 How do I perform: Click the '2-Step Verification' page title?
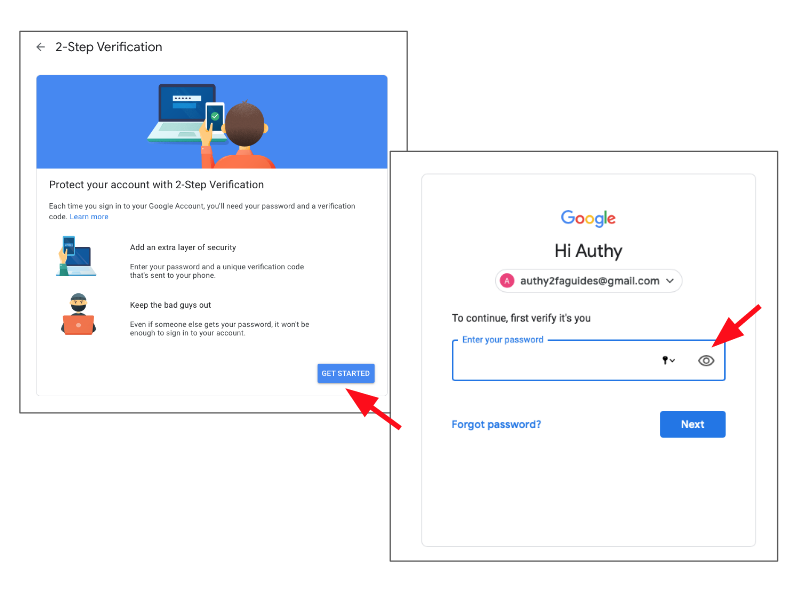[x=109, y=47]
